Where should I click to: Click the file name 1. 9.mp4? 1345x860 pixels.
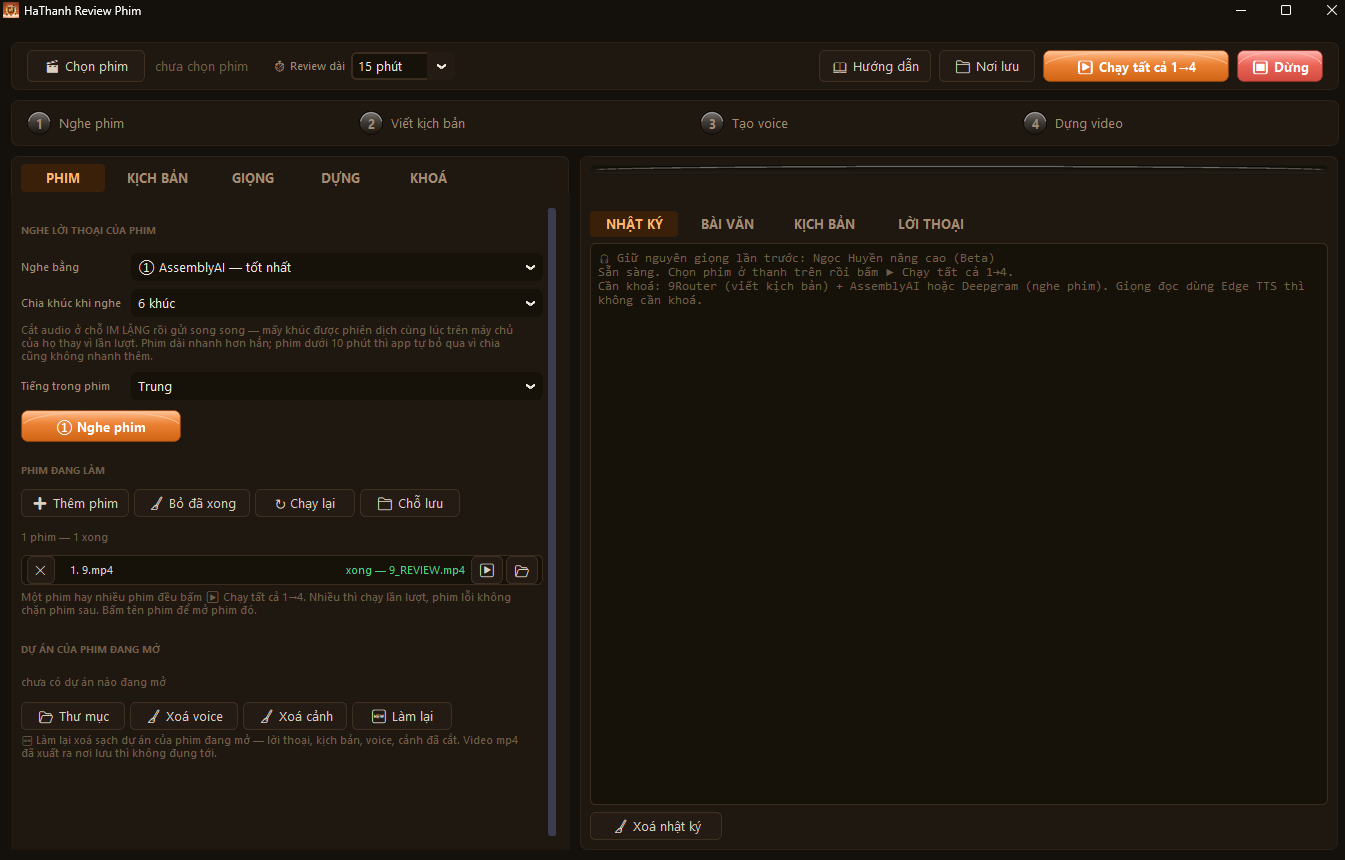coord(91,570)
